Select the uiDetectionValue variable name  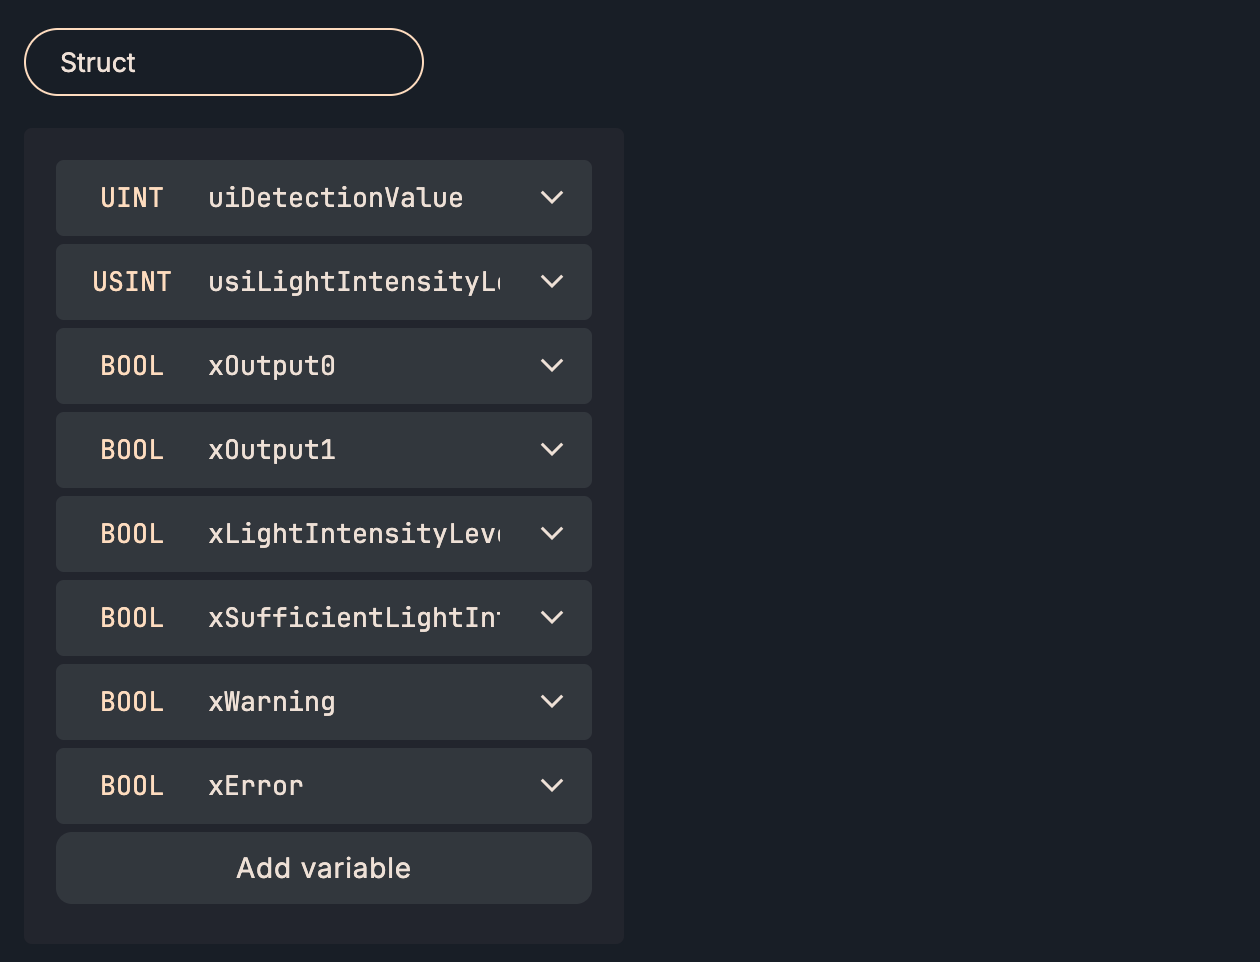pyautogui.click(x=336, y=198)
